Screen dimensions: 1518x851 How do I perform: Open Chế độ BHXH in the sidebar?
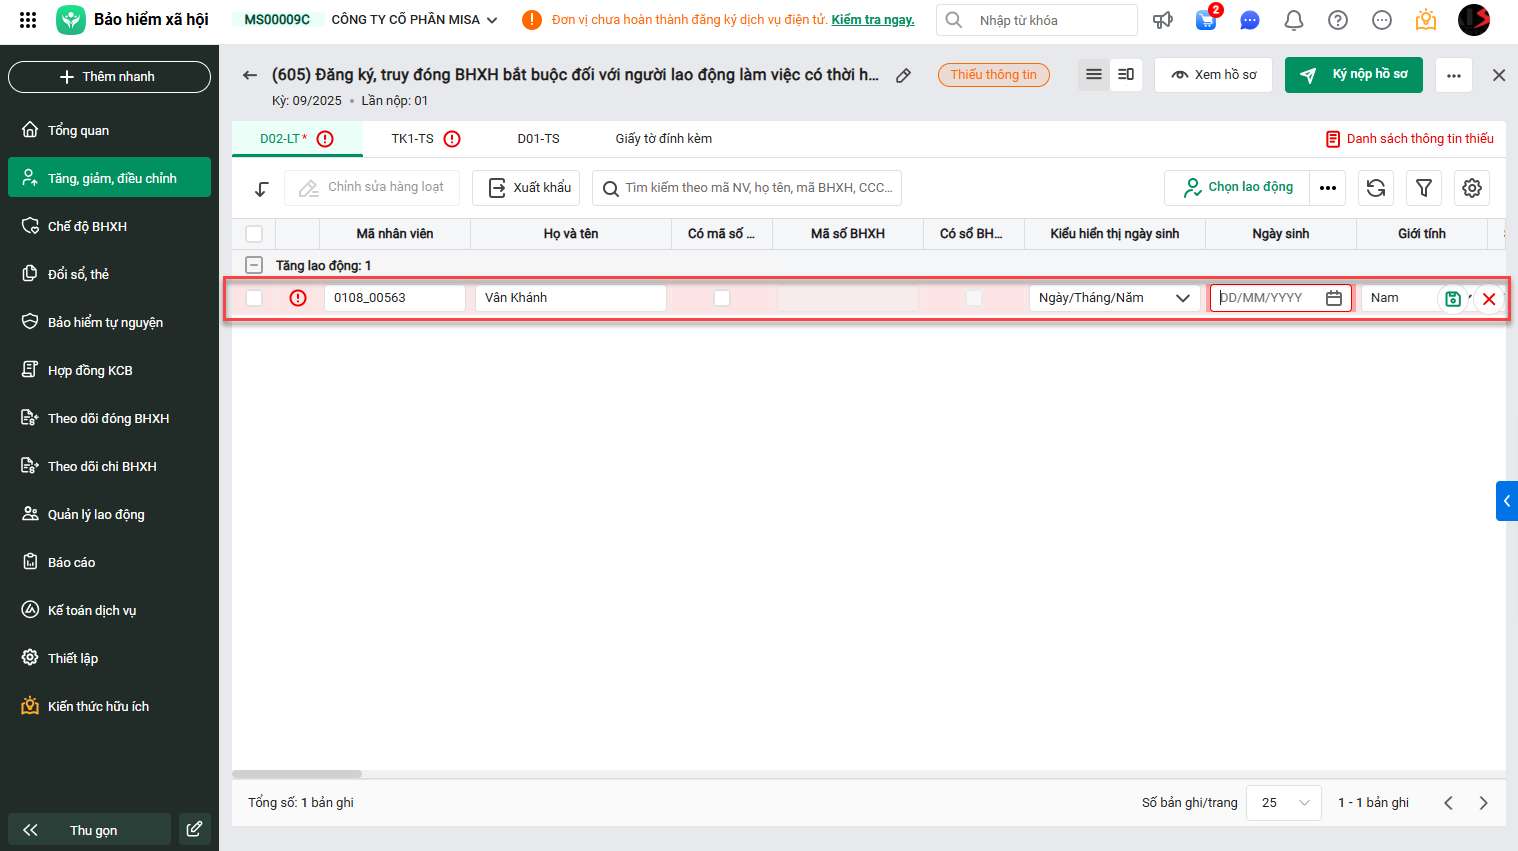click(x=109, y=226)
